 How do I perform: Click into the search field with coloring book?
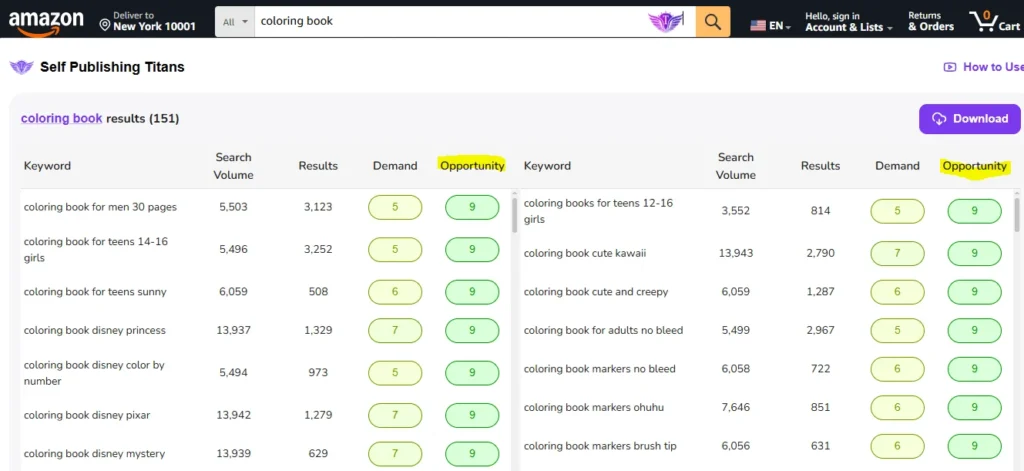click(451, 22)
